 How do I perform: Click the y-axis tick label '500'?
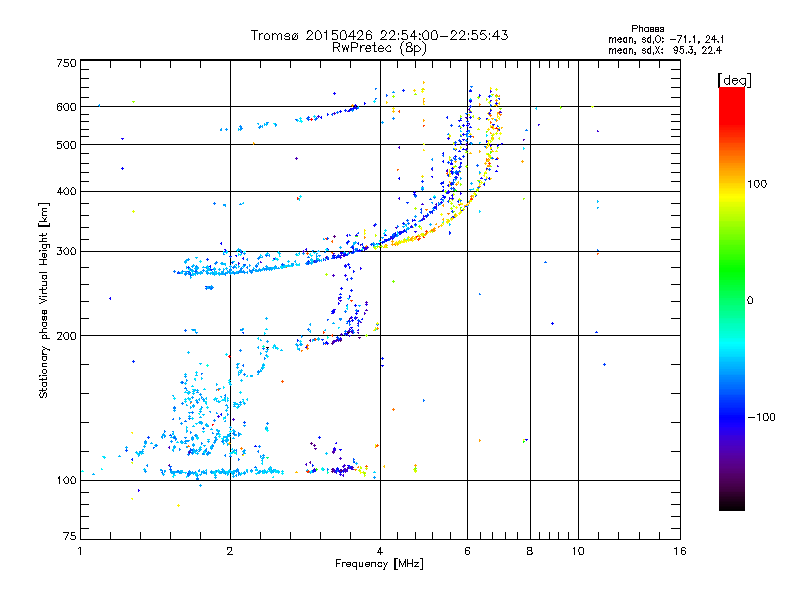(x=66, y=145)
